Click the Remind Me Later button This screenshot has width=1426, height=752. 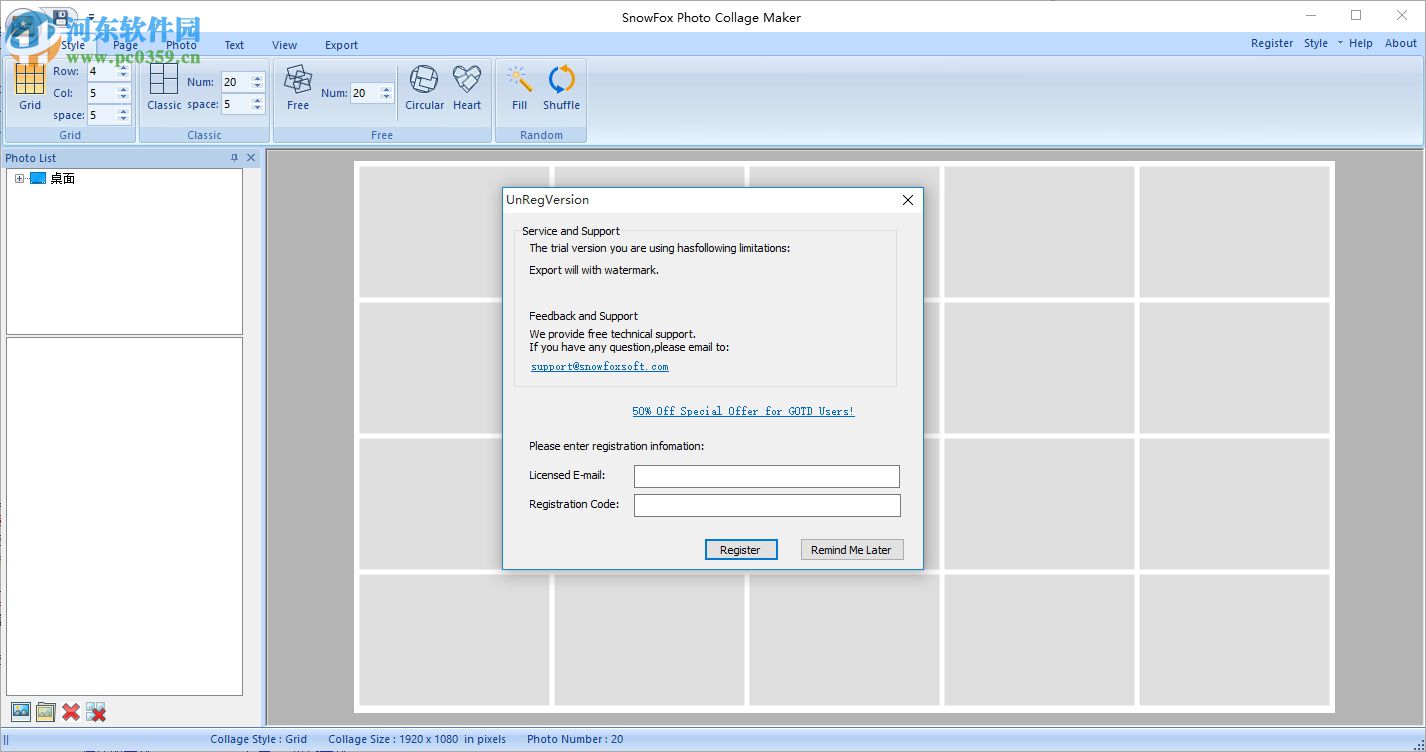pyautogui.click(x=852, y=550)
